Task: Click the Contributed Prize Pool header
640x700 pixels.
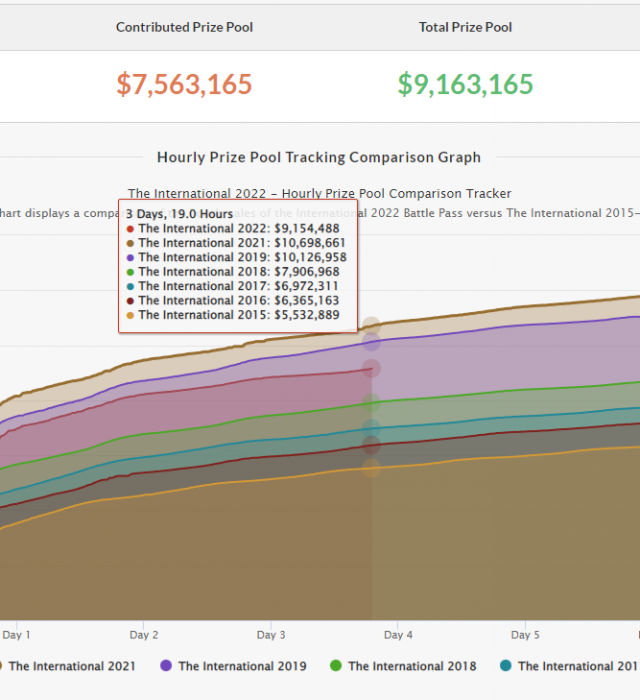Action: 184,27
